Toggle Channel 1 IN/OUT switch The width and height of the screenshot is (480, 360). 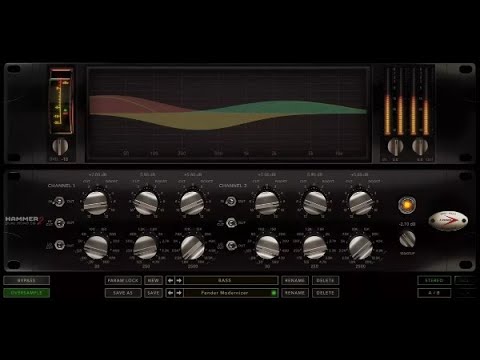[60, 201]
